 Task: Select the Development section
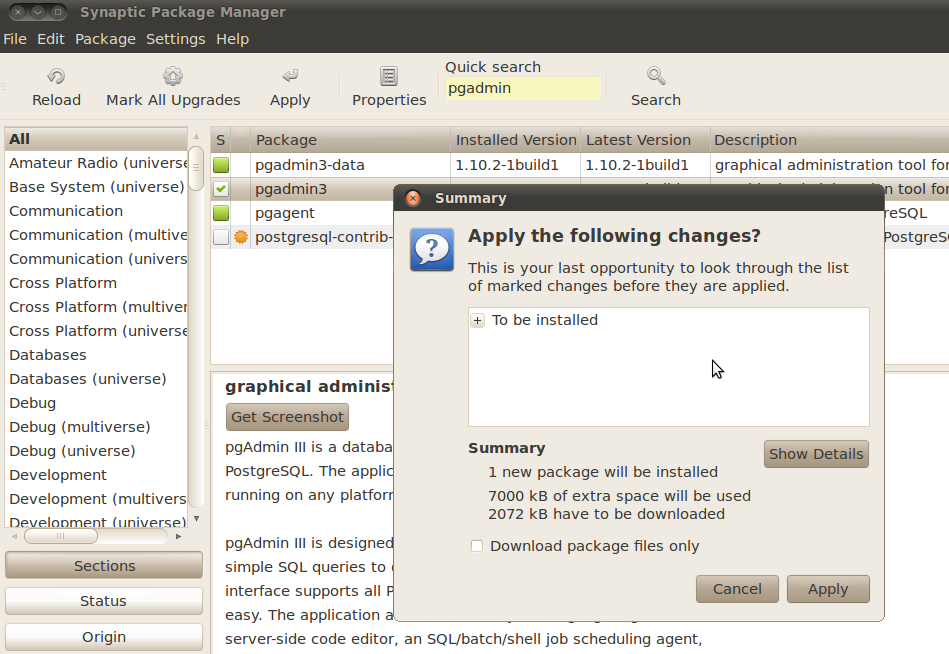coord(96,475)
